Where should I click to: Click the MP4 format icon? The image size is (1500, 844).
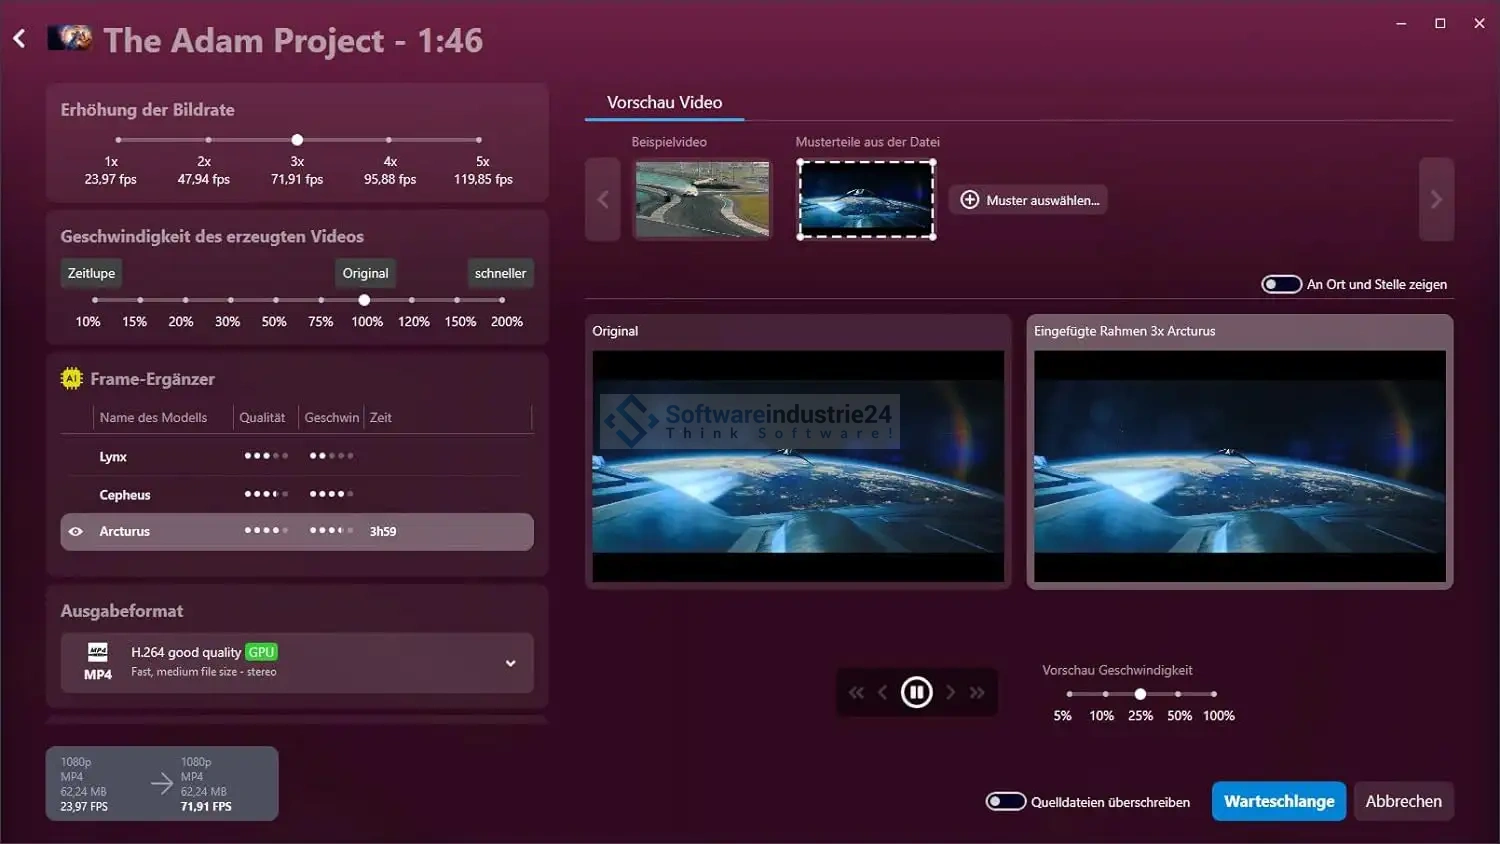coord(98,662)
